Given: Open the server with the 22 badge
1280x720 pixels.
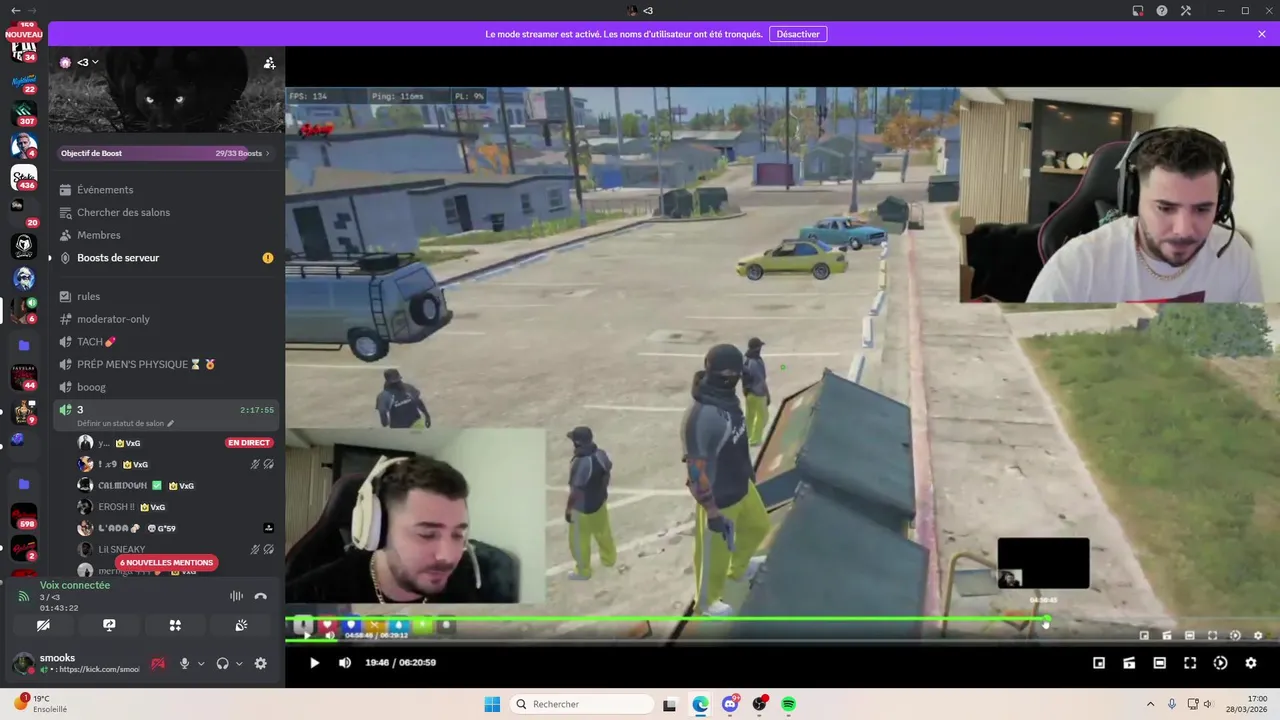Looking at the screenshot, I should [x=24, y=80].
